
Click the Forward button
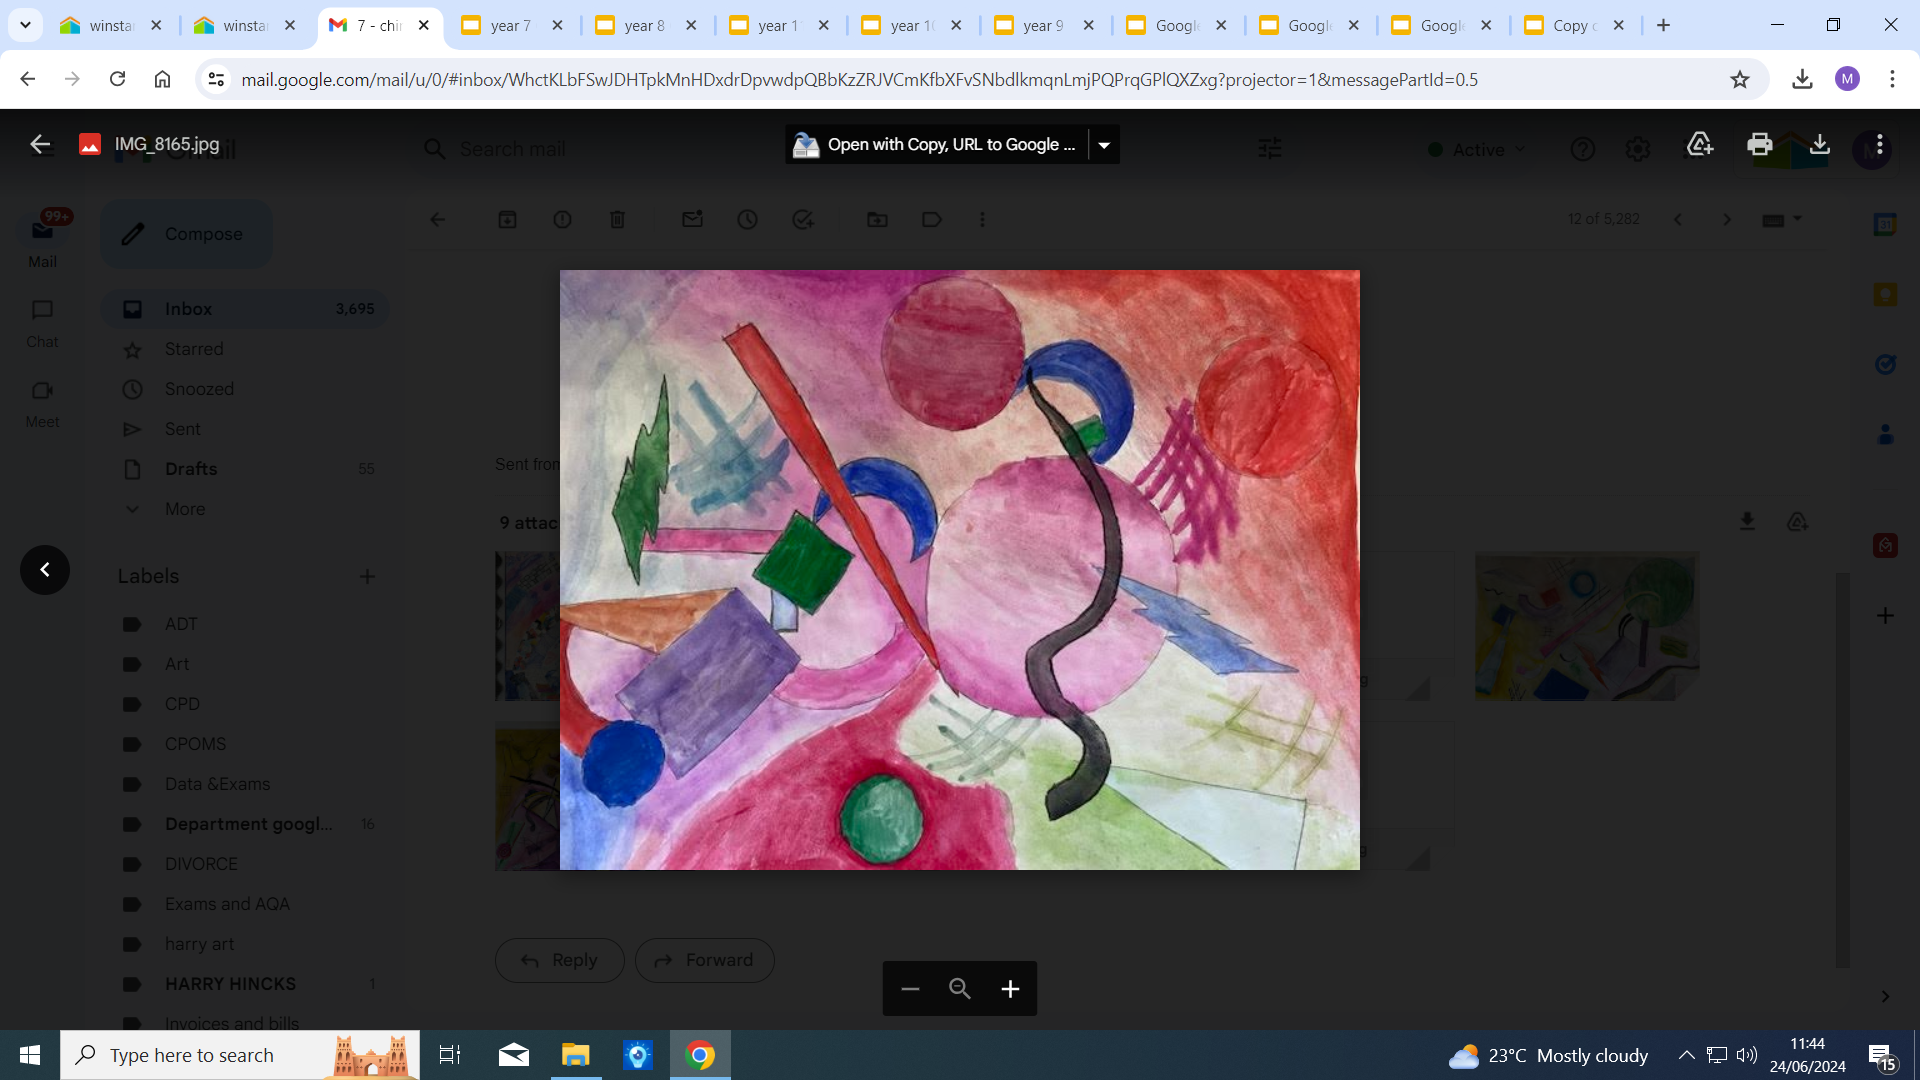click(x=704, y=960)
